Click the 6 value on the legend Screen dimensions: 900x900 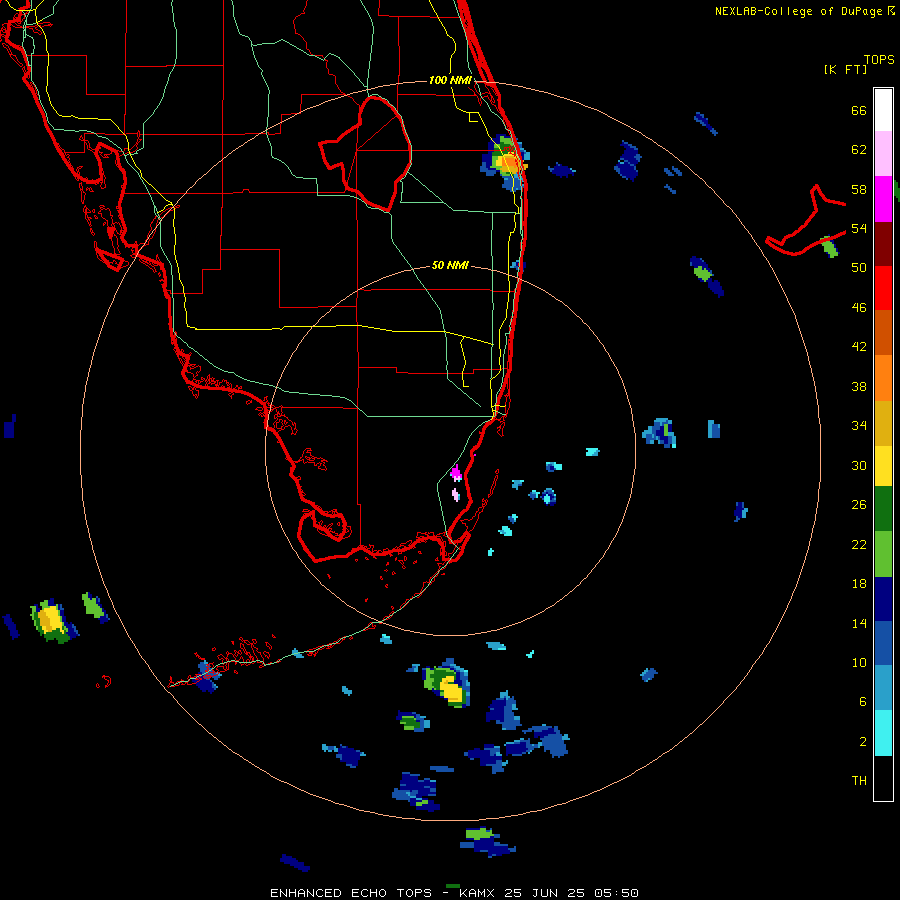[x=863, y=701]
